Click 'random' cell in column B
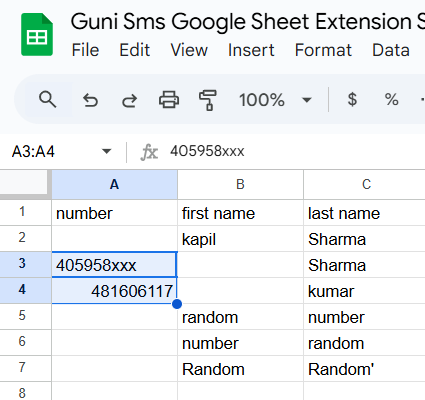425x400 pixels. tap(240, 317)
